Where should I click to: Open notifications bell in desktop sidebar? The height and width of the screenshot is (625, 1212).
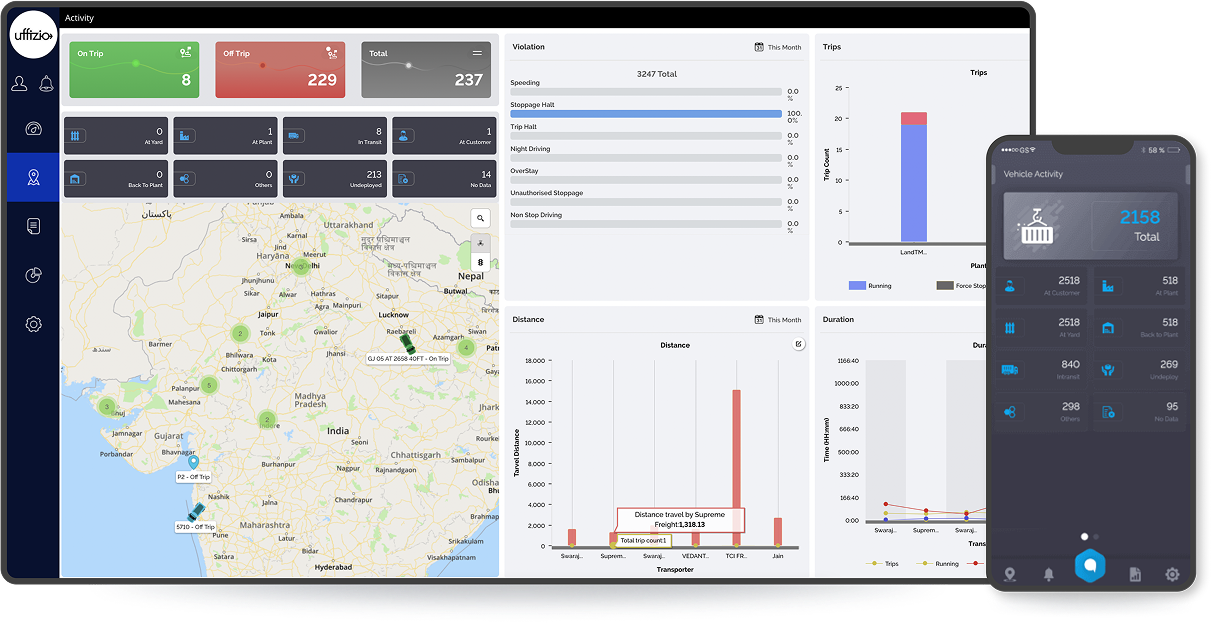pos(46,84)
